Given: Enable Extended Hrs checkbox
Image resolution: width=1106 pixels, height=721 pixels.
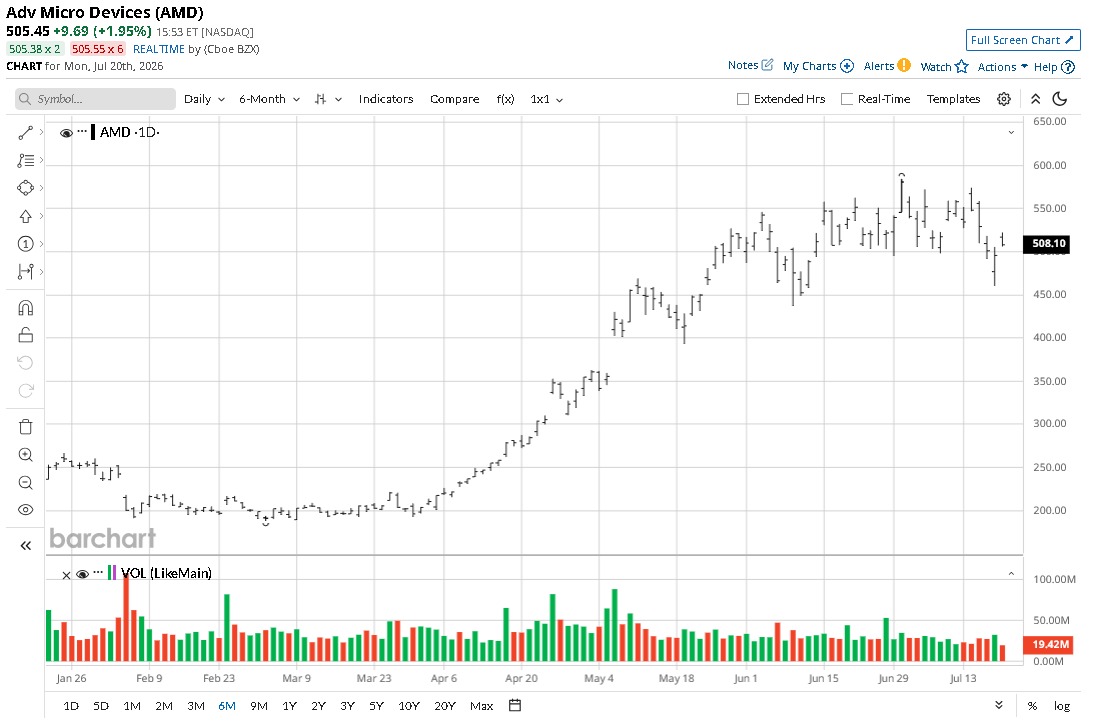Looking at the screenshot, I should (743, 99).
